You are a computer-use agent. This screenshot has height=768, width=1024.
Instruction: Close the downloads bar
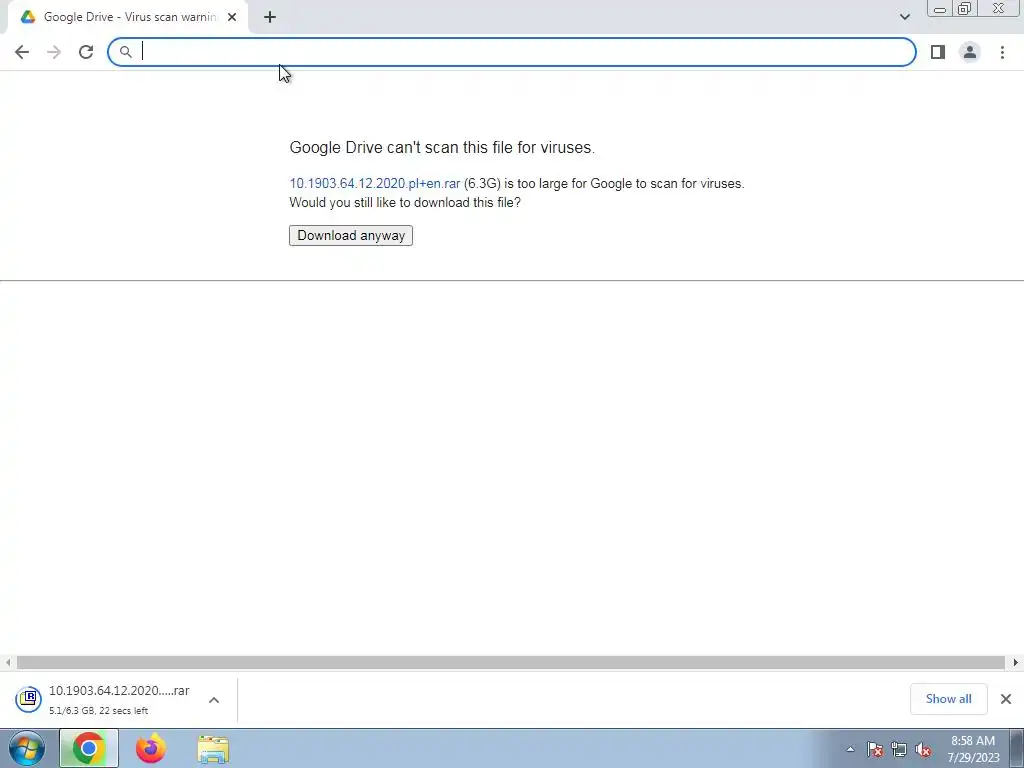(x=1006, y=699)
